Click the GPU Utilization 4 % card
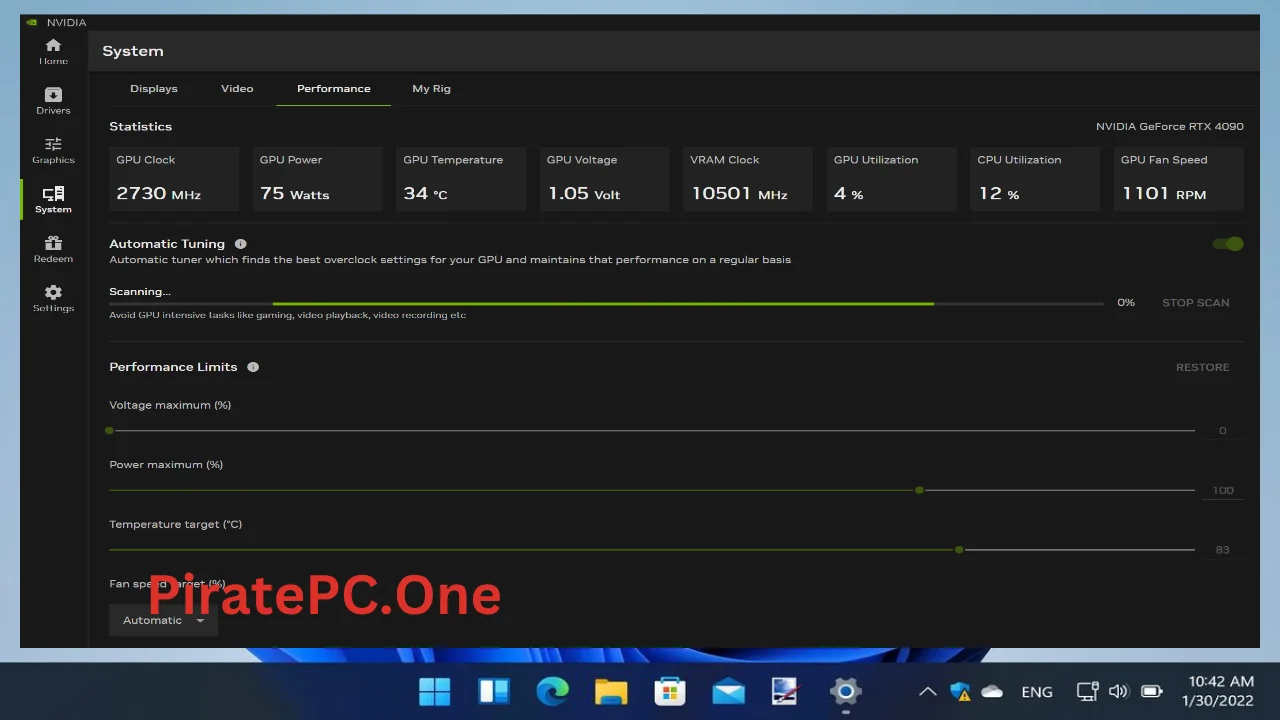The height and width of the screenshot is (720, 1280). [x=892, y=179]
